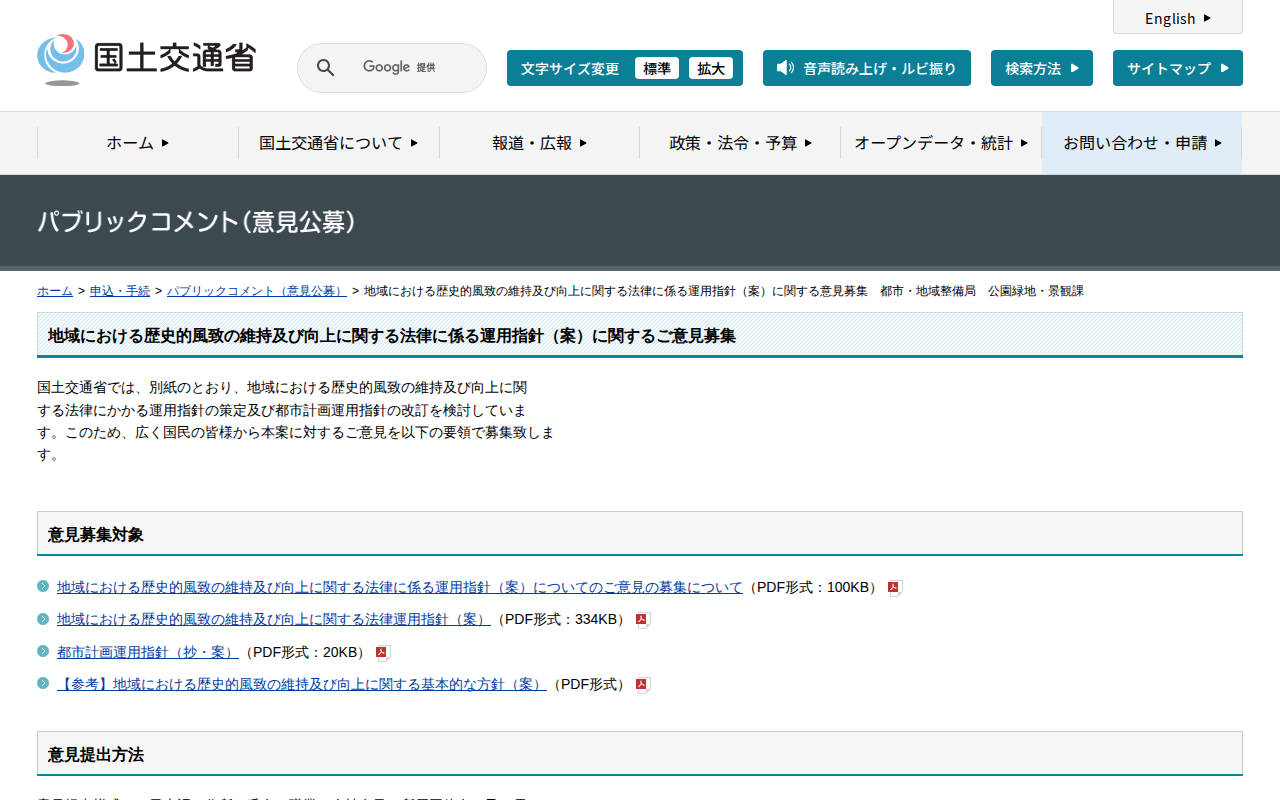Open the サイトマップ button
Viewport: 1280px width, 800px height.
click(x=1177, y=68)
